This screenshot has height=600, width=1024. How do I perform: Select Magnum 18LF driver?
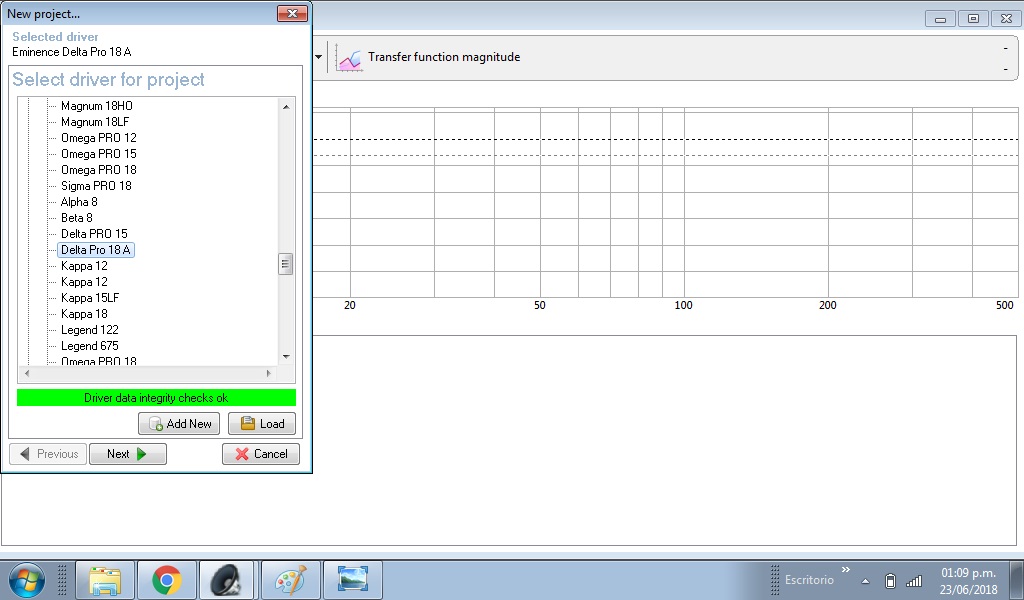(x=95, y=122)
